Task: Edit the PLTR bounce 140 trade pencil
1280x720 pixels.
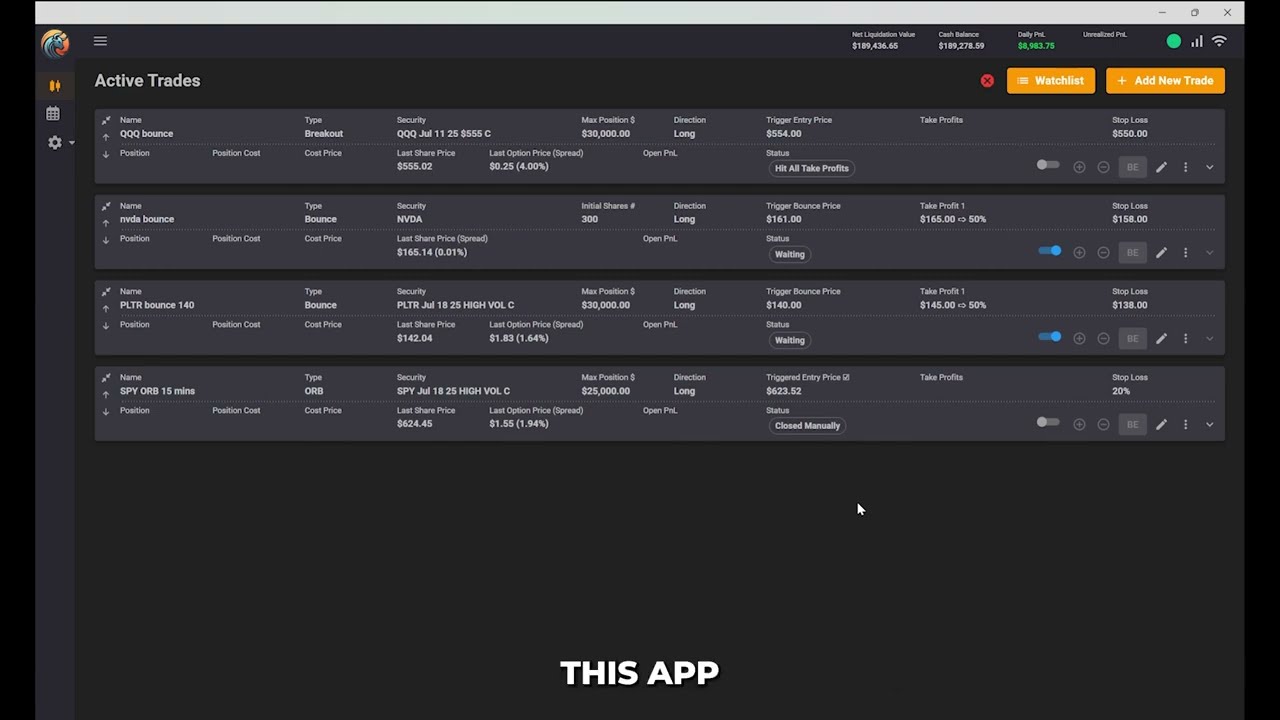Action: click(1161, 339)
